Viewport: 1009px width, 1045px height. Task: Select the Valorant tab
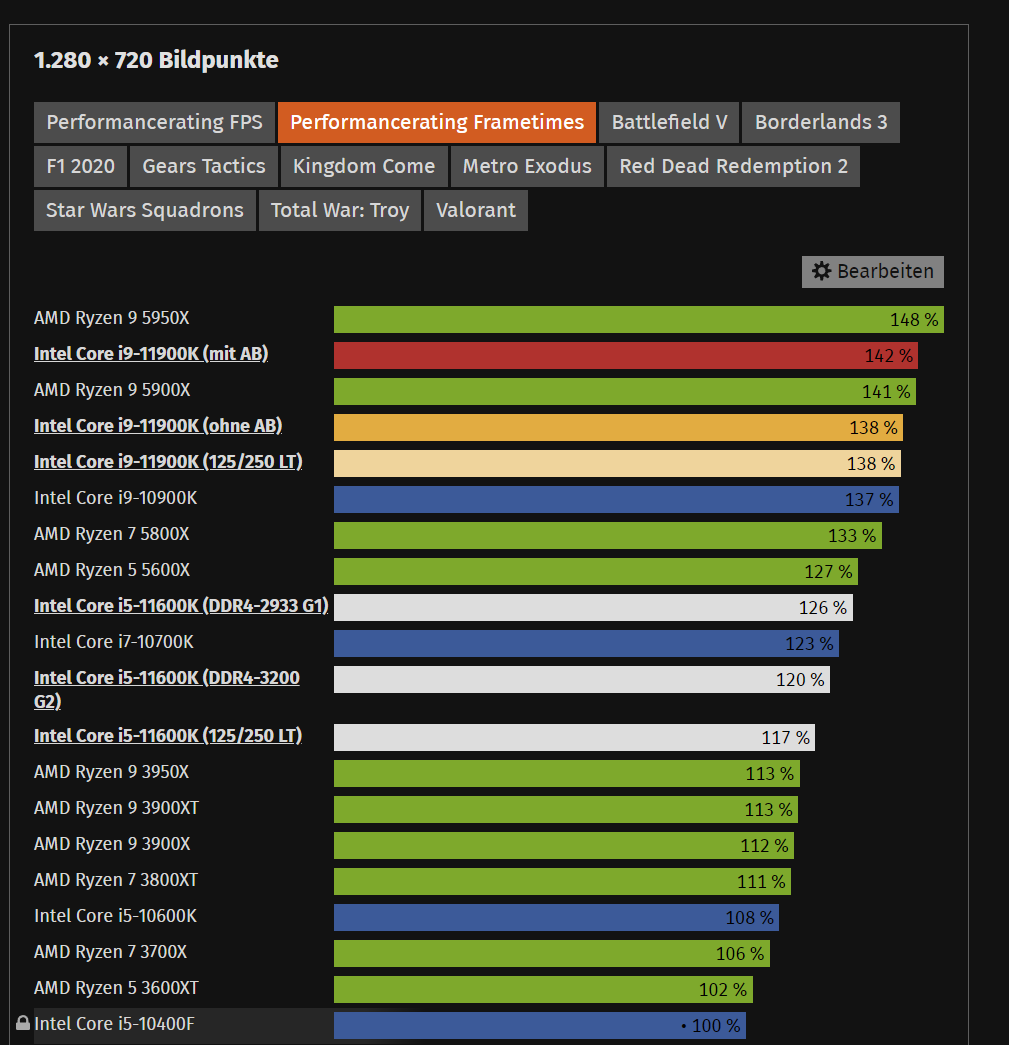pyautogui.click(x=476, y=210)
